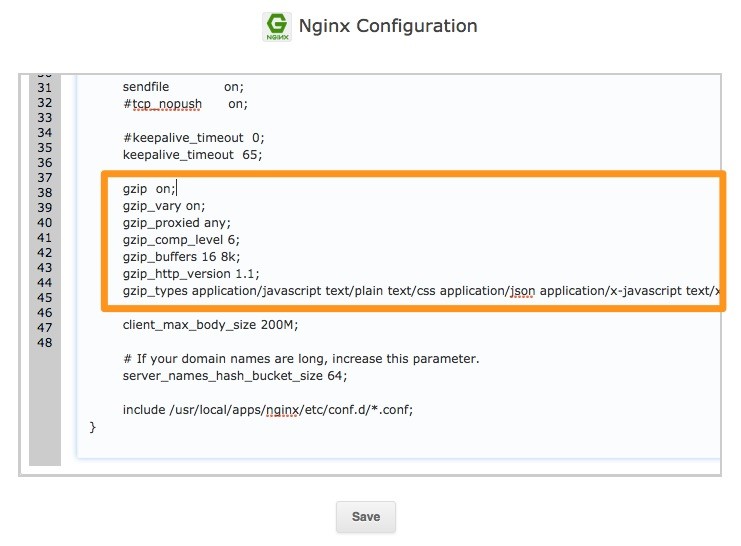Place cursor on gzip_proxied any line
This screenshot has width=741, height=546.
176,223
